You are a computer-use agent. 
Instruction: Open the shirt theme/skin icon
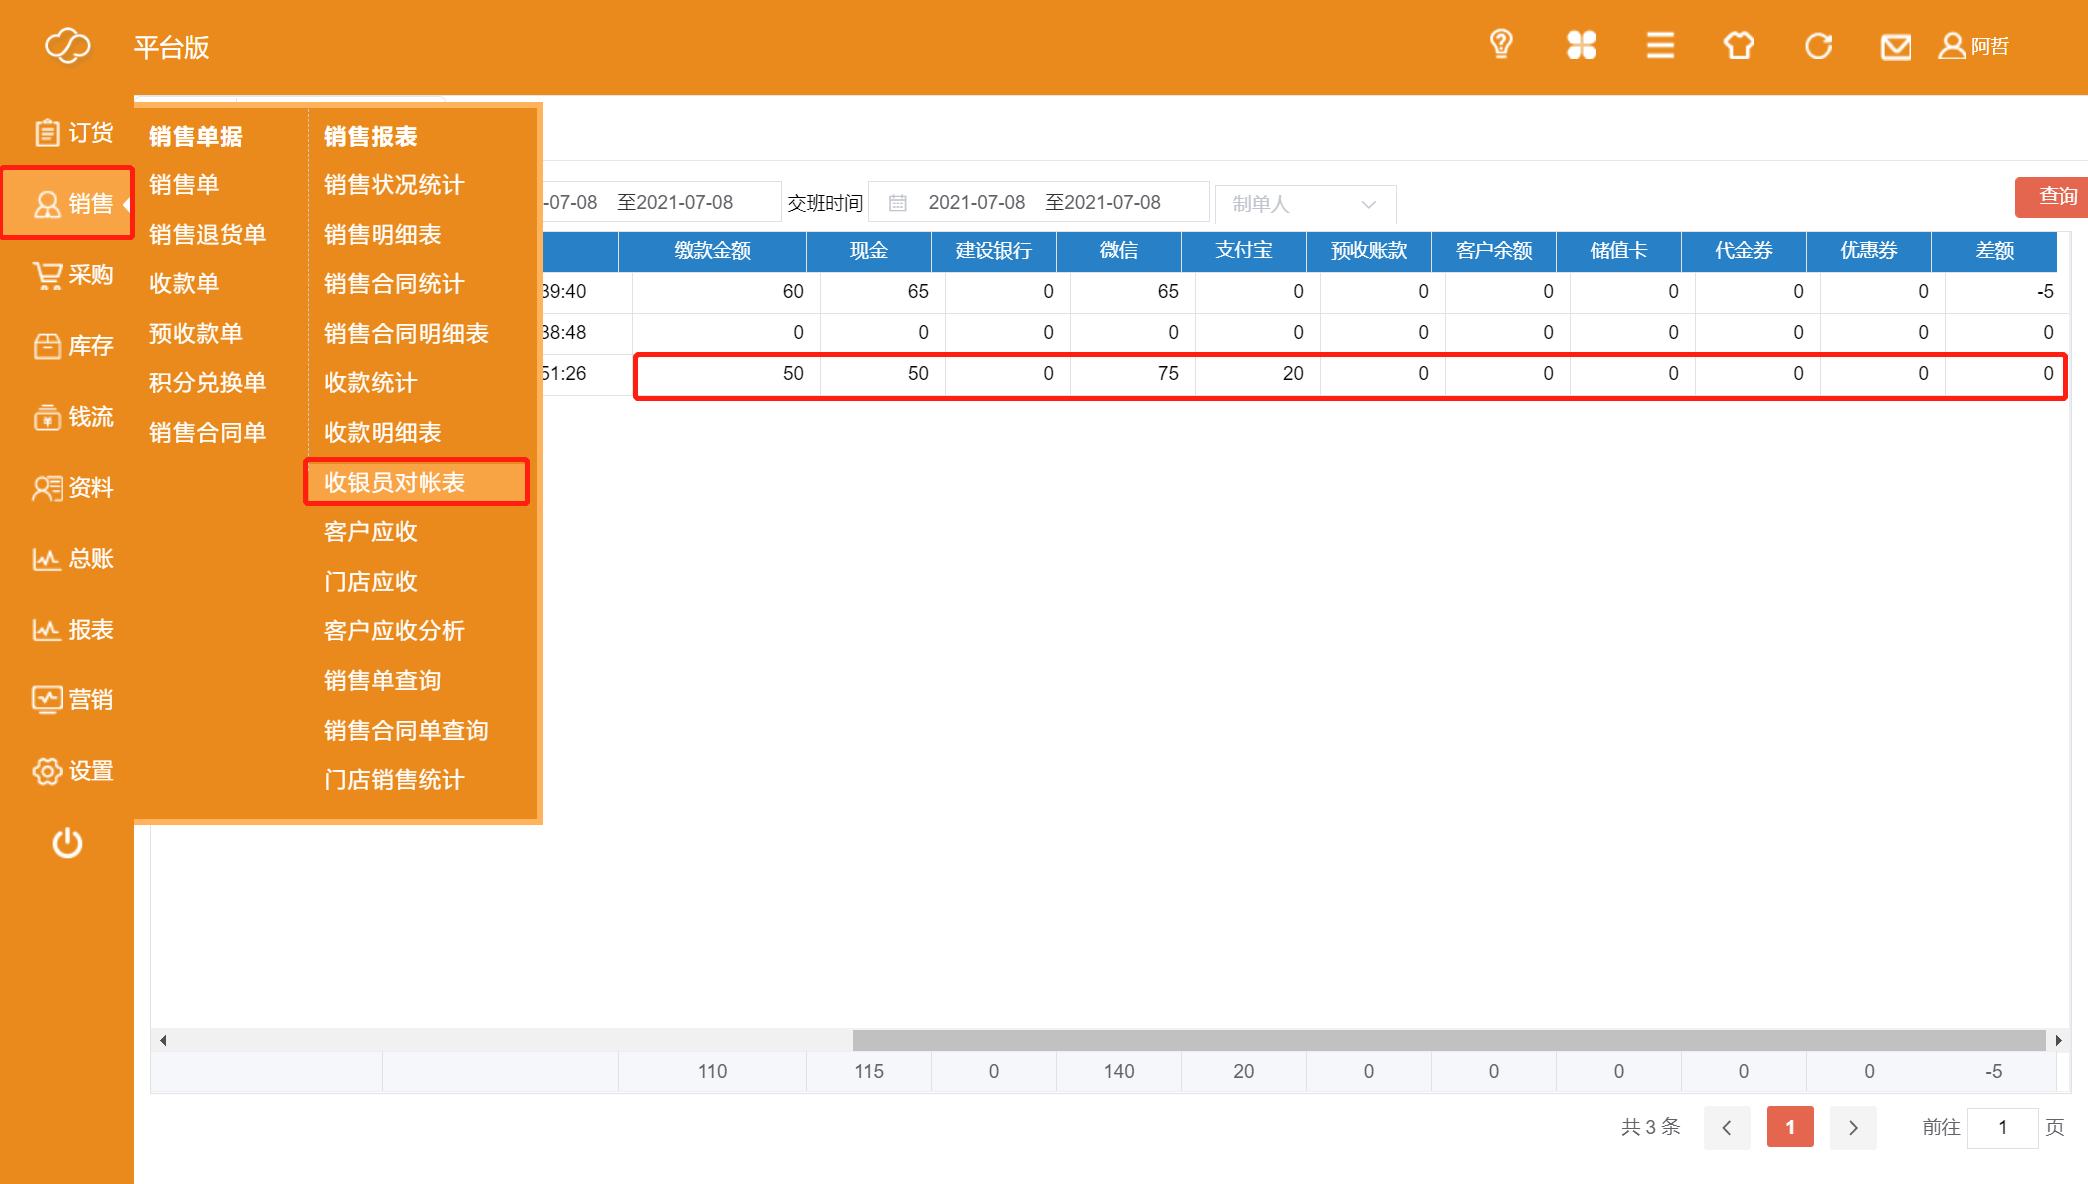[1739, 45]
